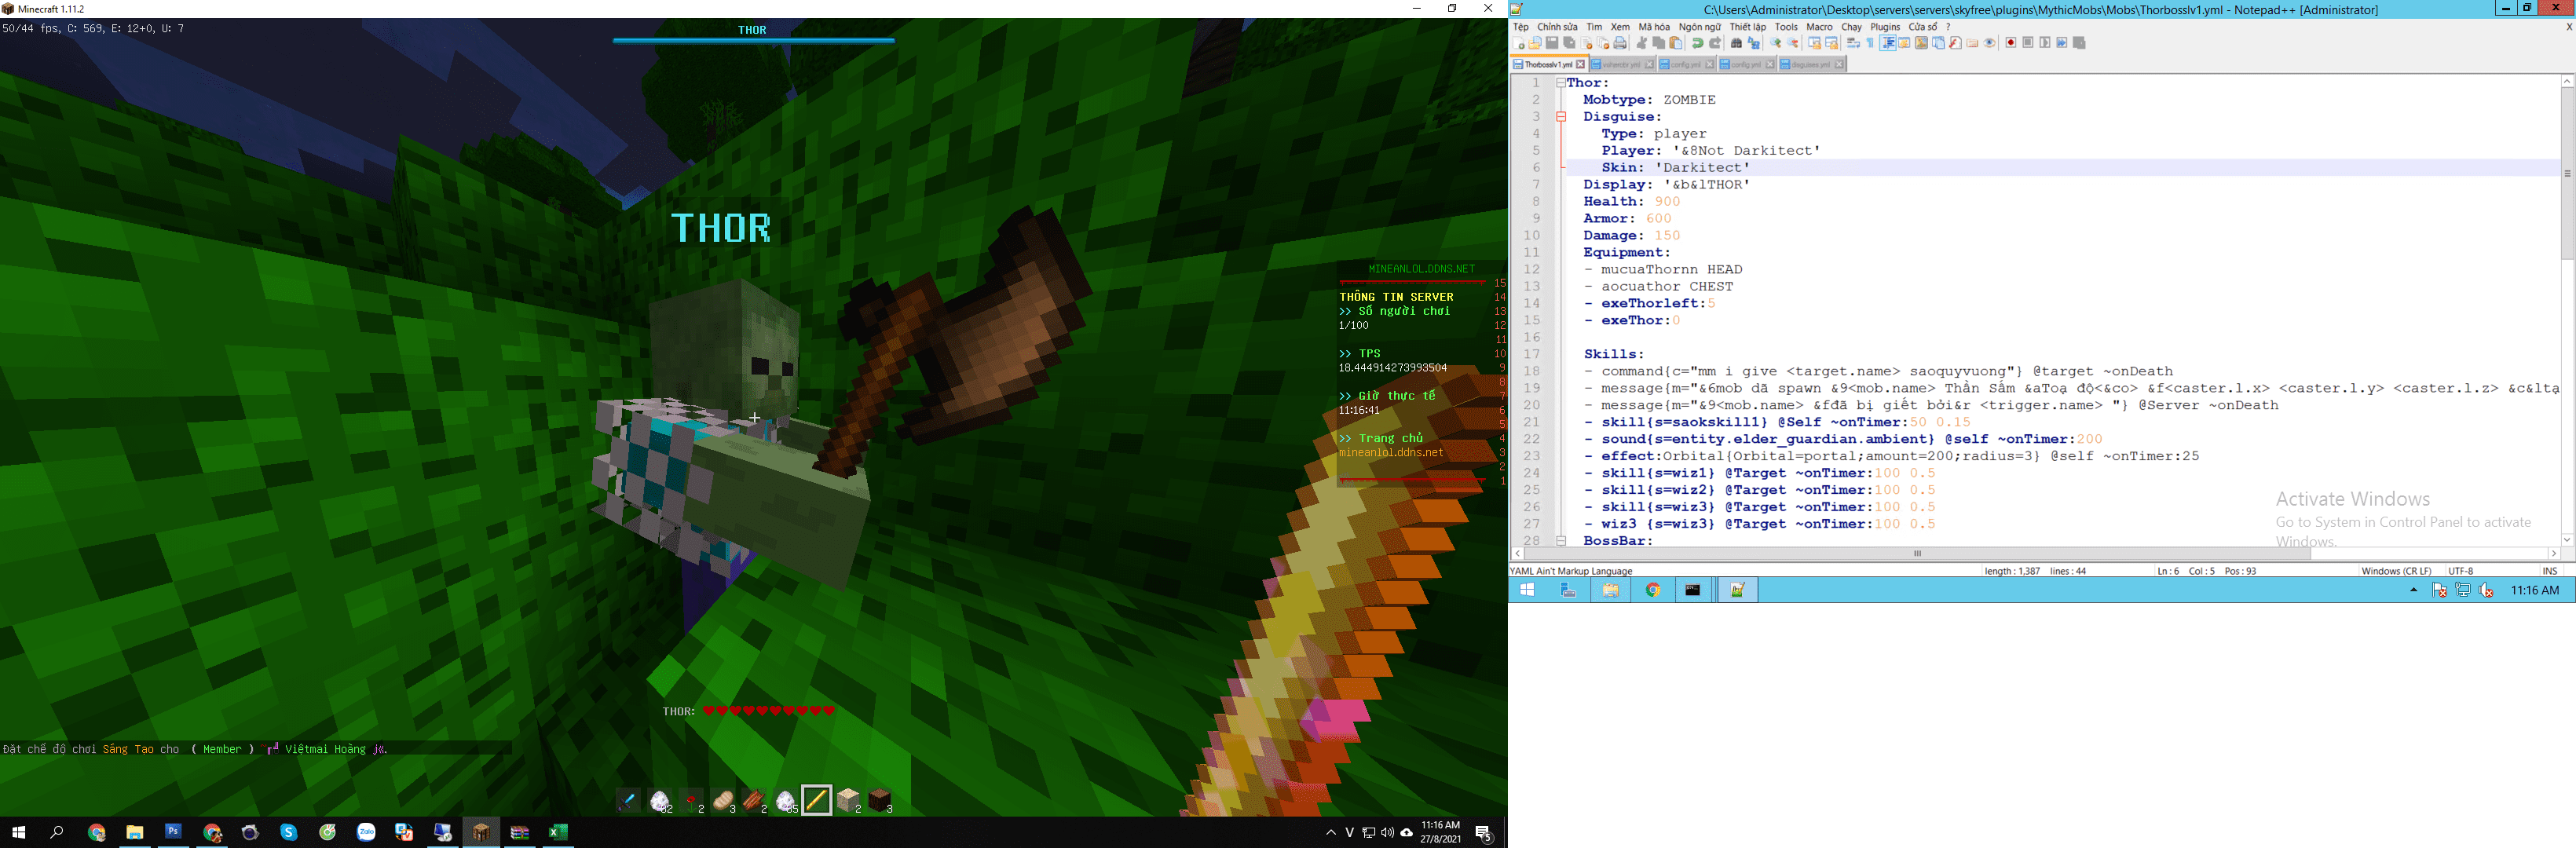Toggle the Indent guide toolbar button

click(x=1888, y=43)
